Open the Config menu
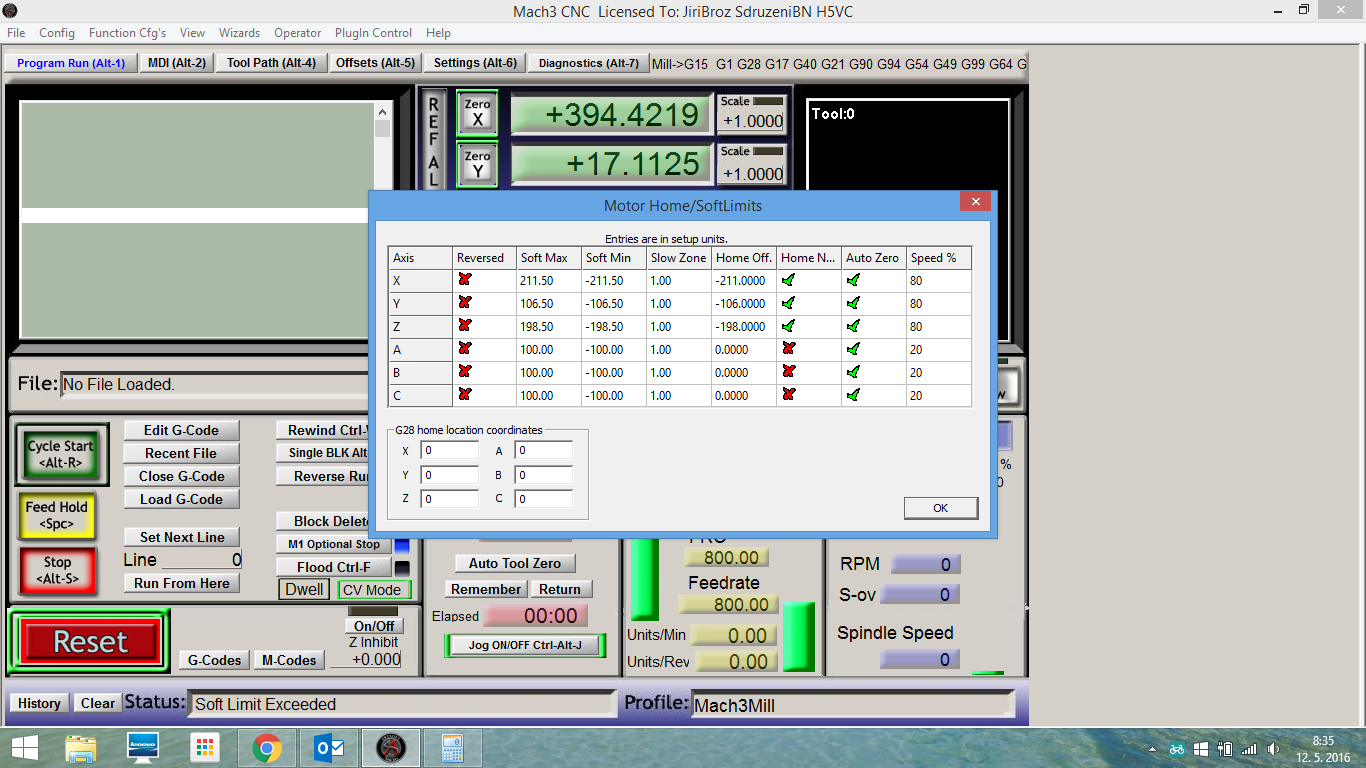Screen dimensions: 1366x768 (57, 33)
